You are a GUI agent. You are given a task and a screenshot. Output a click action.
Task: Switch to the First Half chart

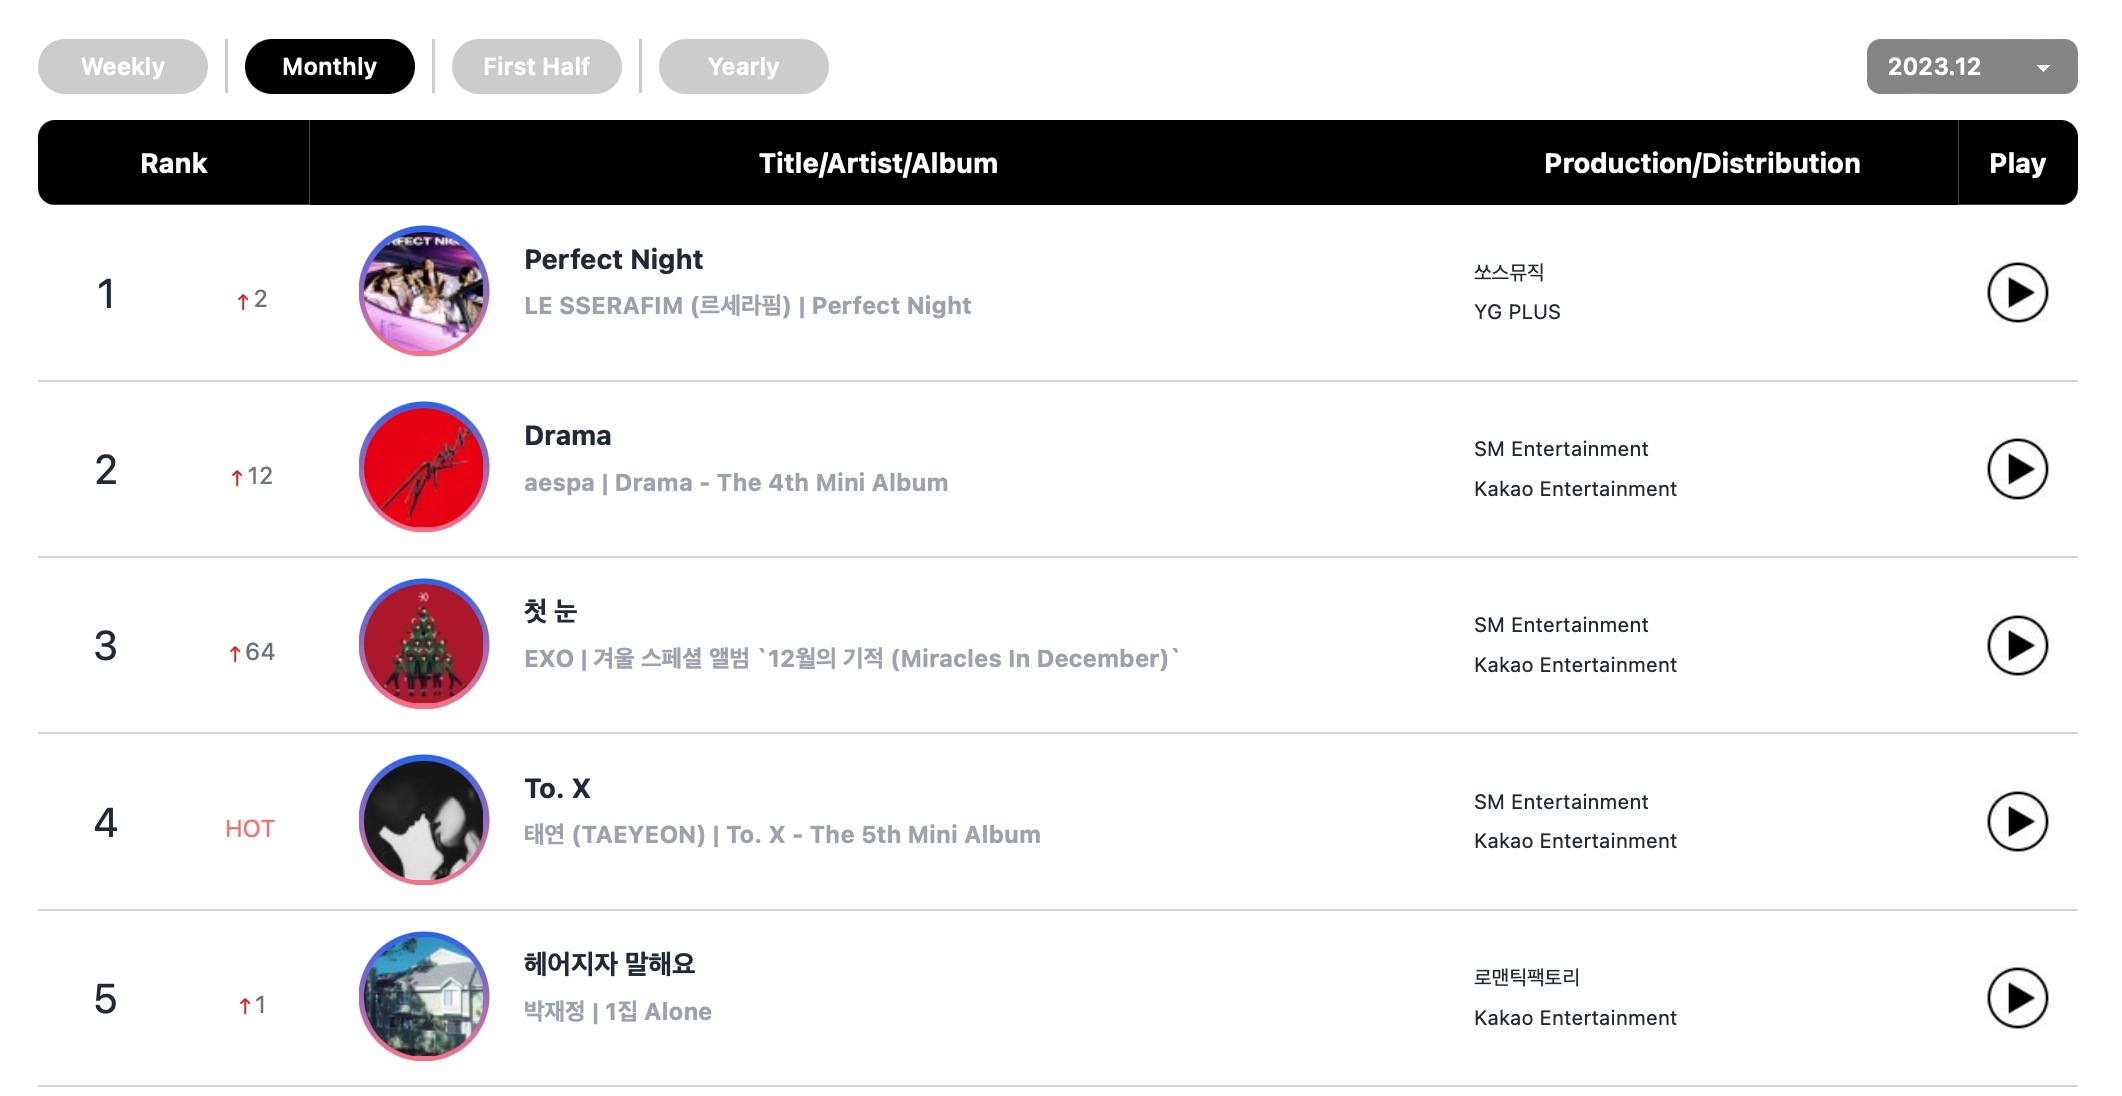click(x=536, y=67)
